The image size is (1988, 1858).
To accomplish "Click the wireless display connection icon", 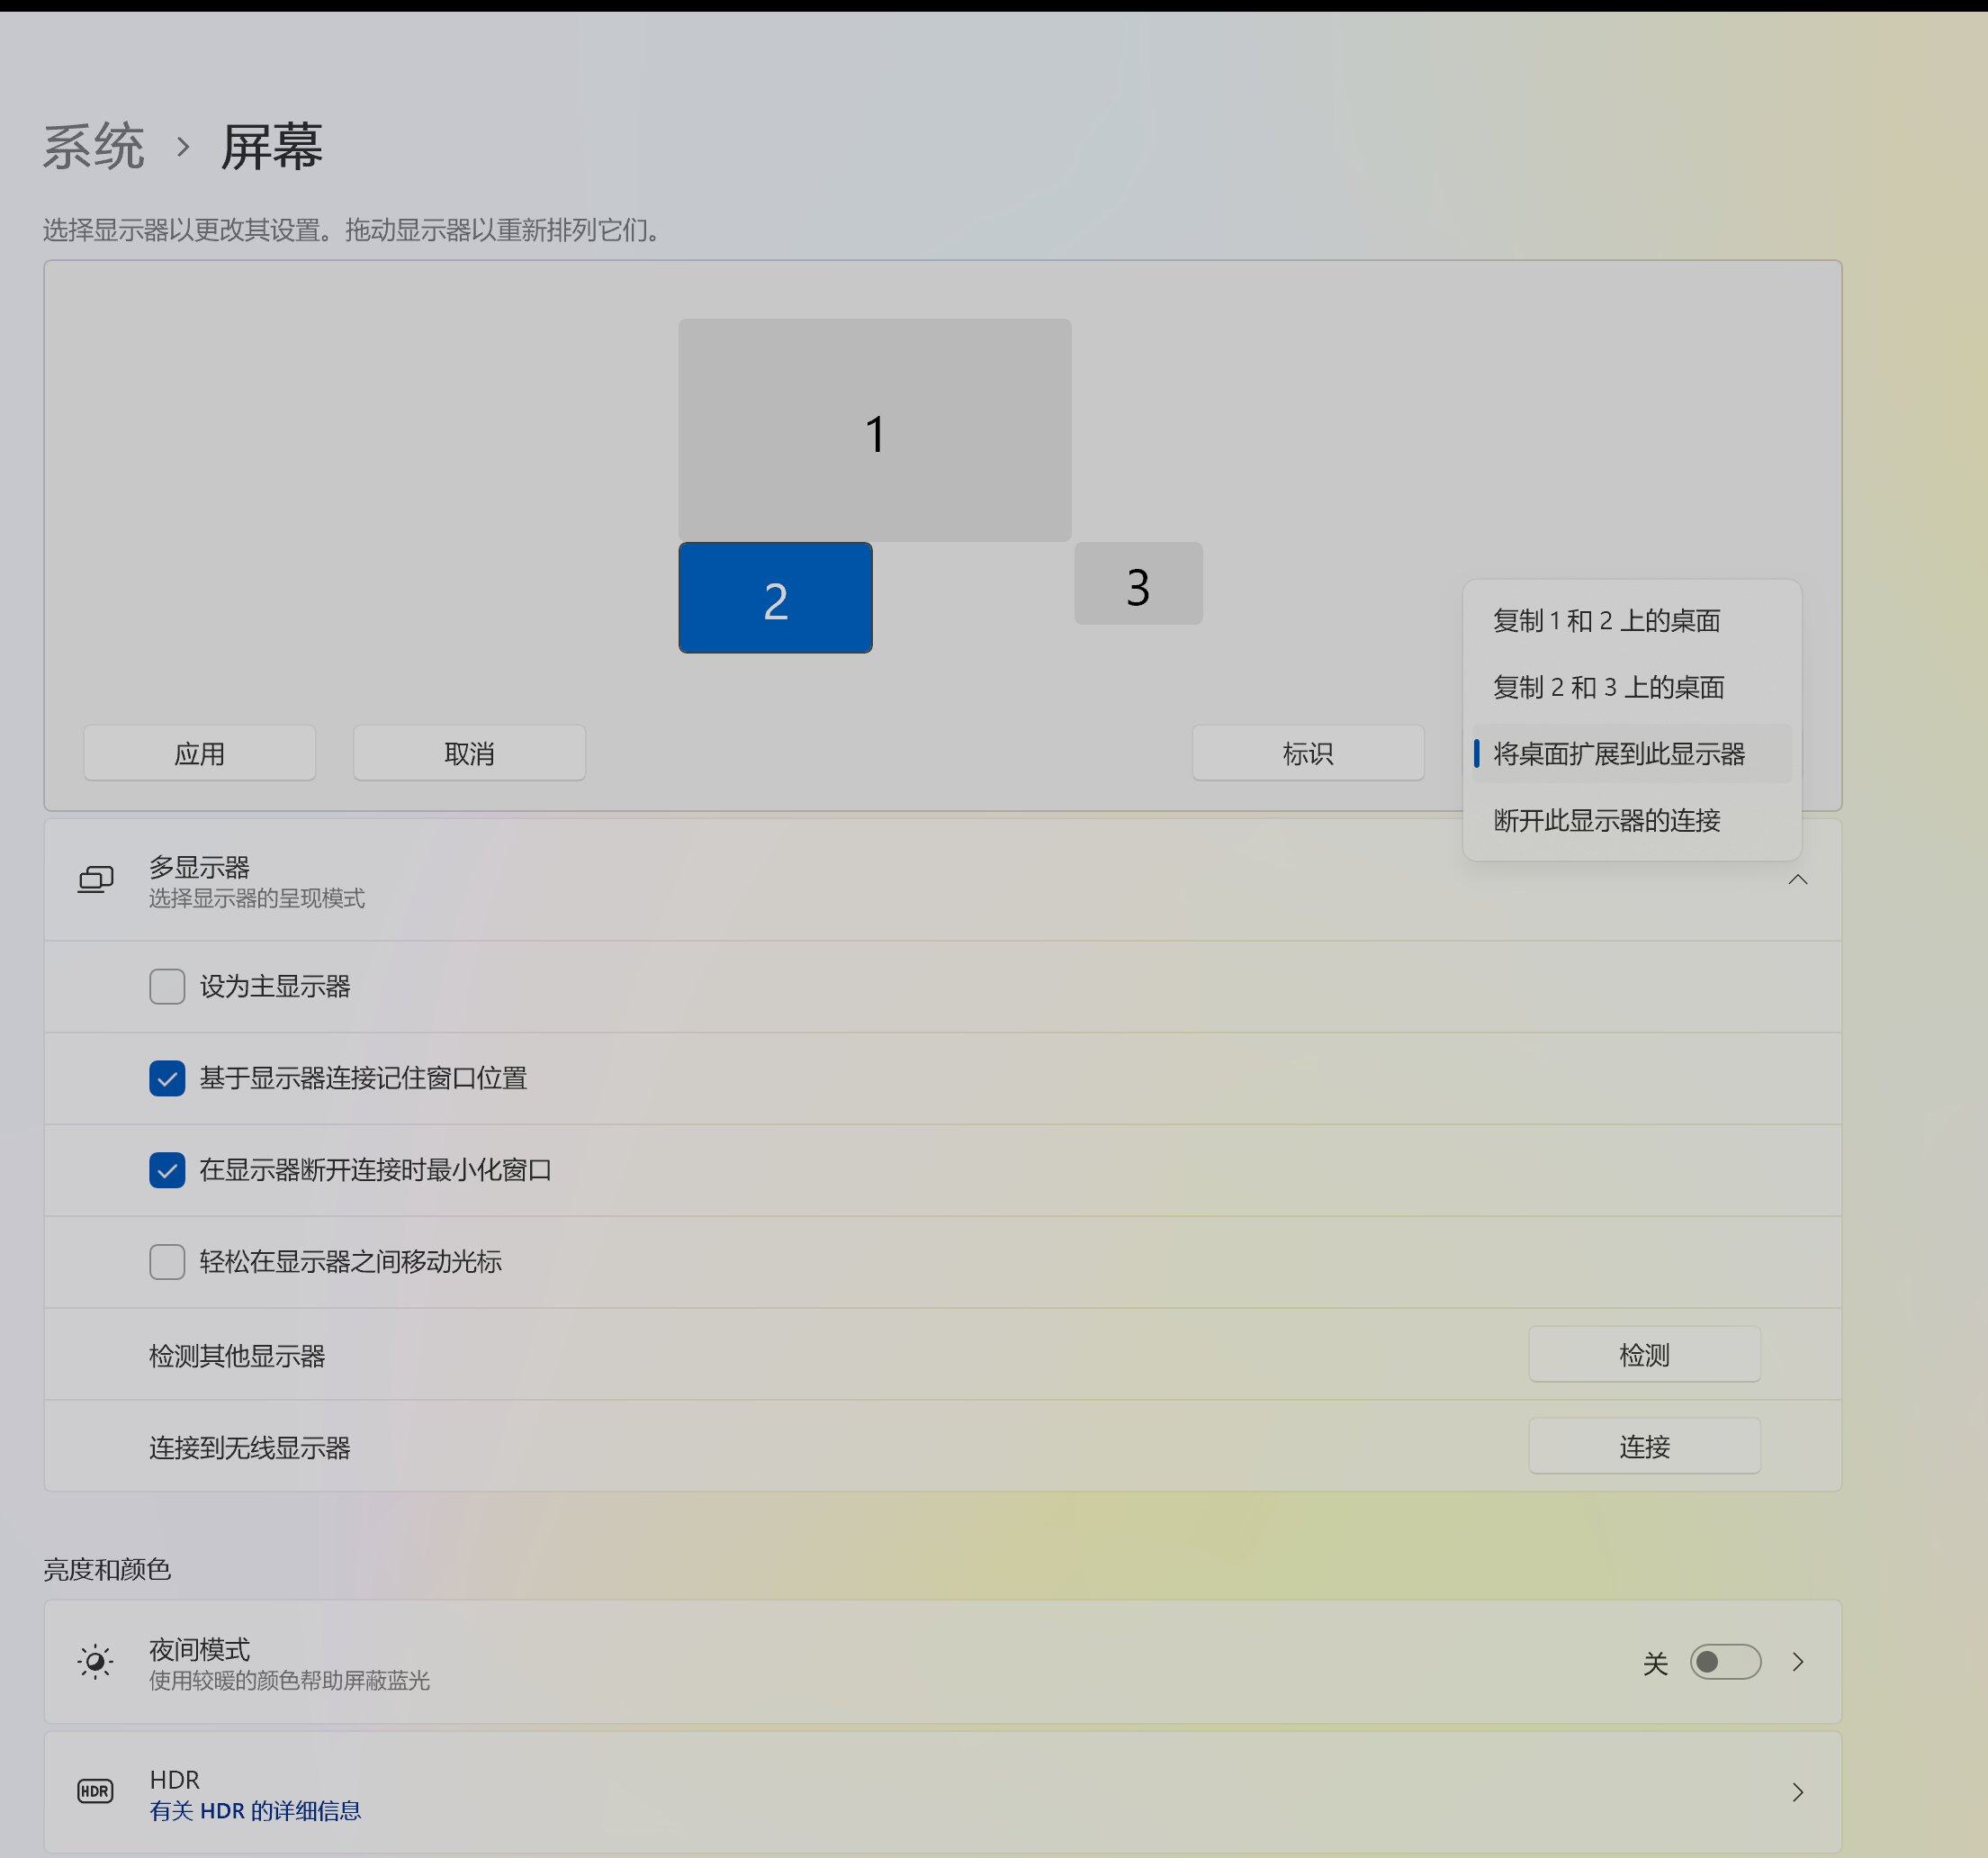I will coord(1644,1446).
